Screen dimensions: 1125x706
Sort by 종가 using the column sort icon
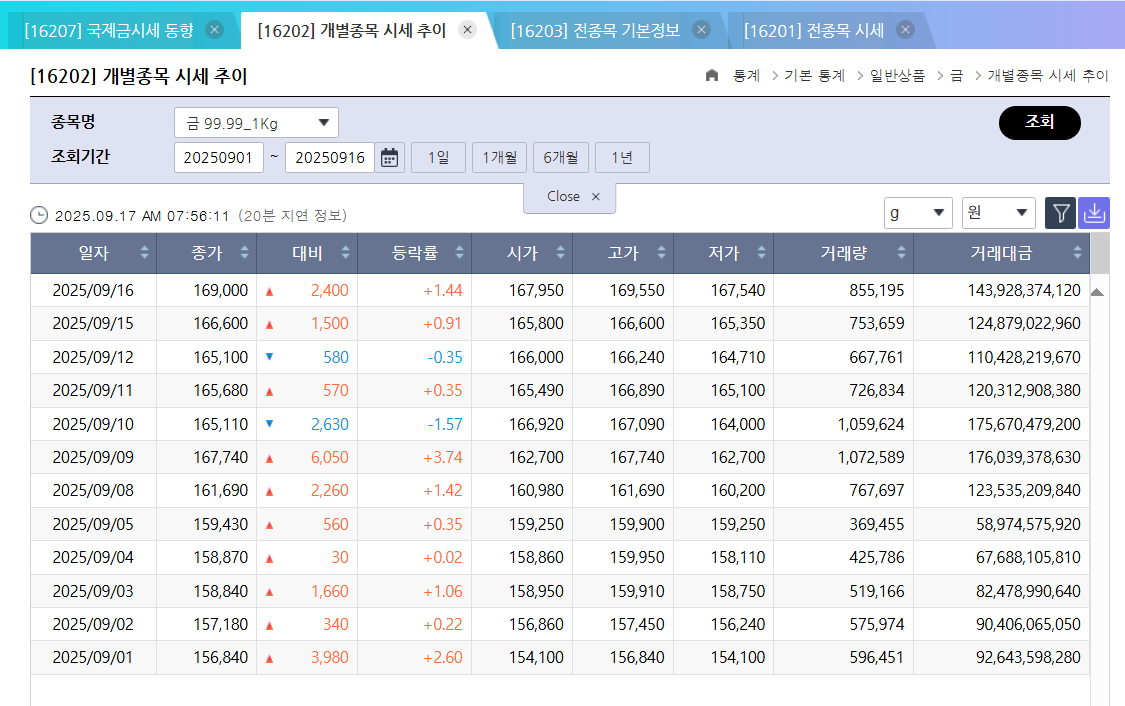click(245, 253)
